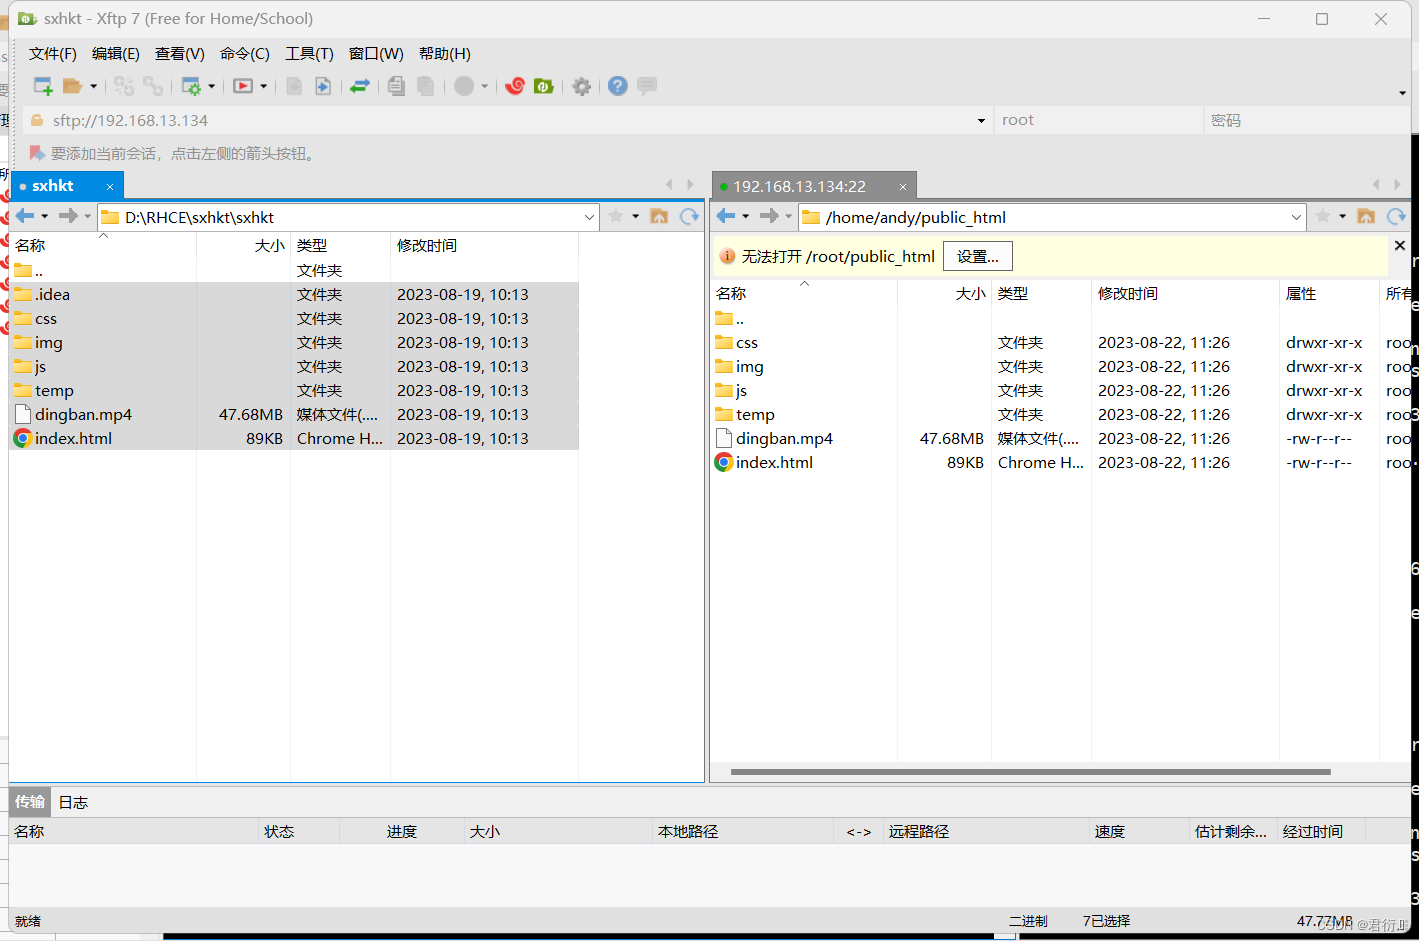
Task: Click the 设置... settings button
Action: point(978,256)
